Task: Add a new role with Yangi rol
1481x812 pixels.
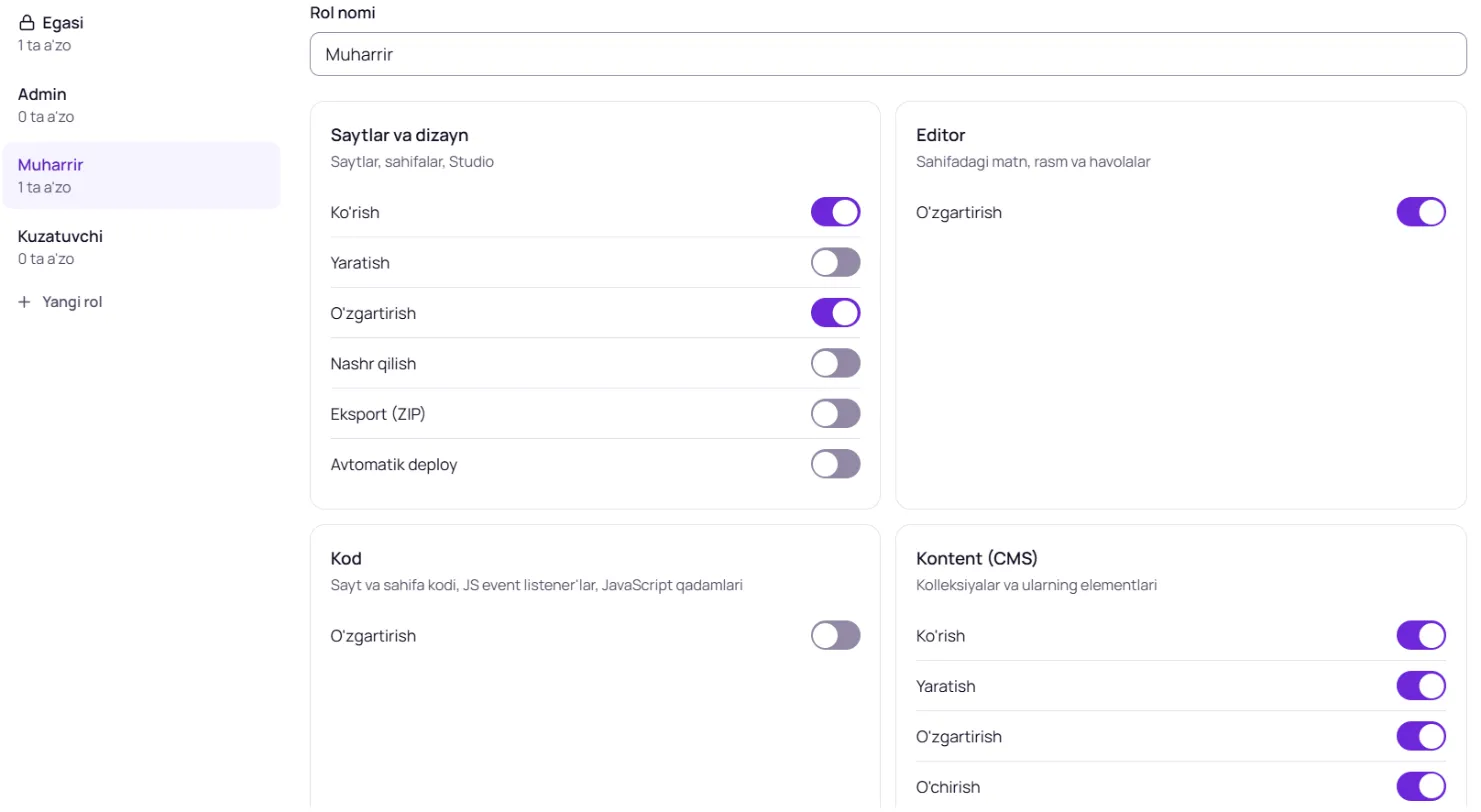Action: (x=60, y=302)
